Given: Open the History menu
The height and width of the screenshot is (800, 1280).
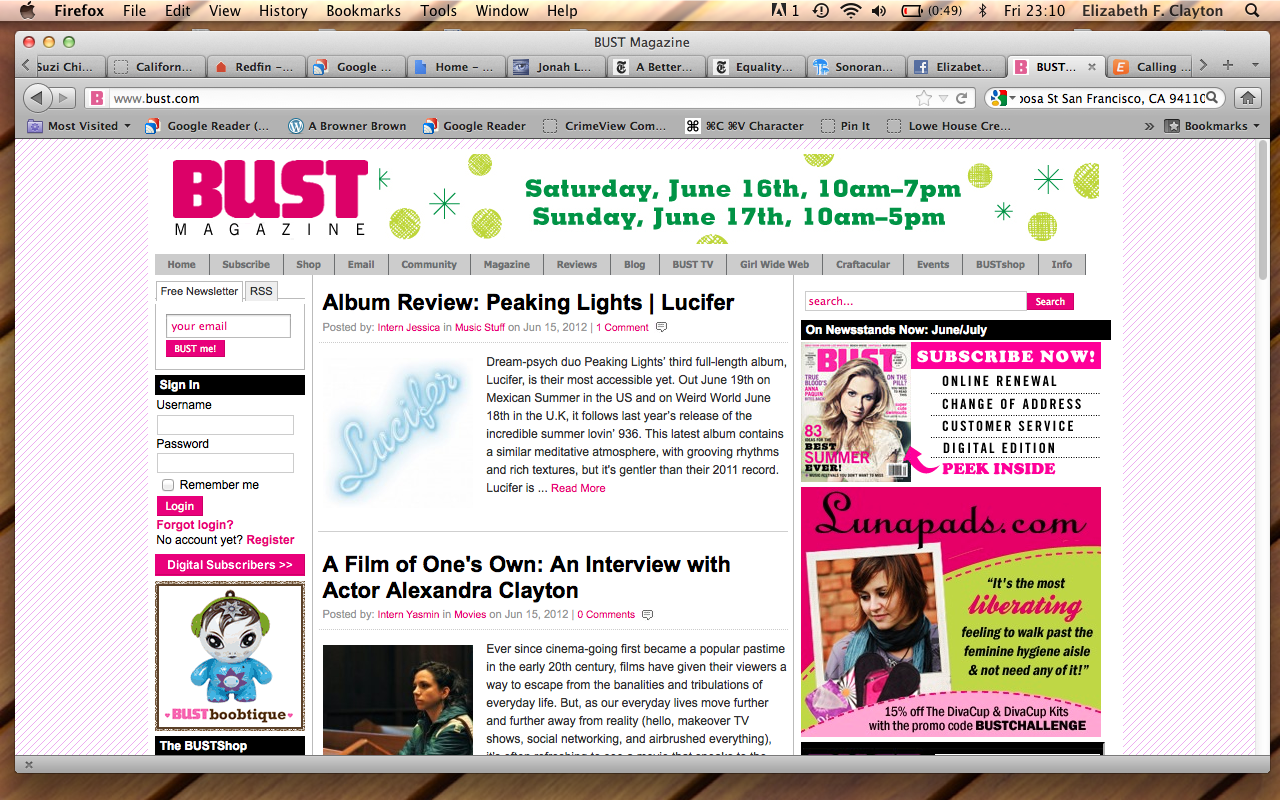Looking at the screenshot, I should pyautogui.click(x=283, y=11).
